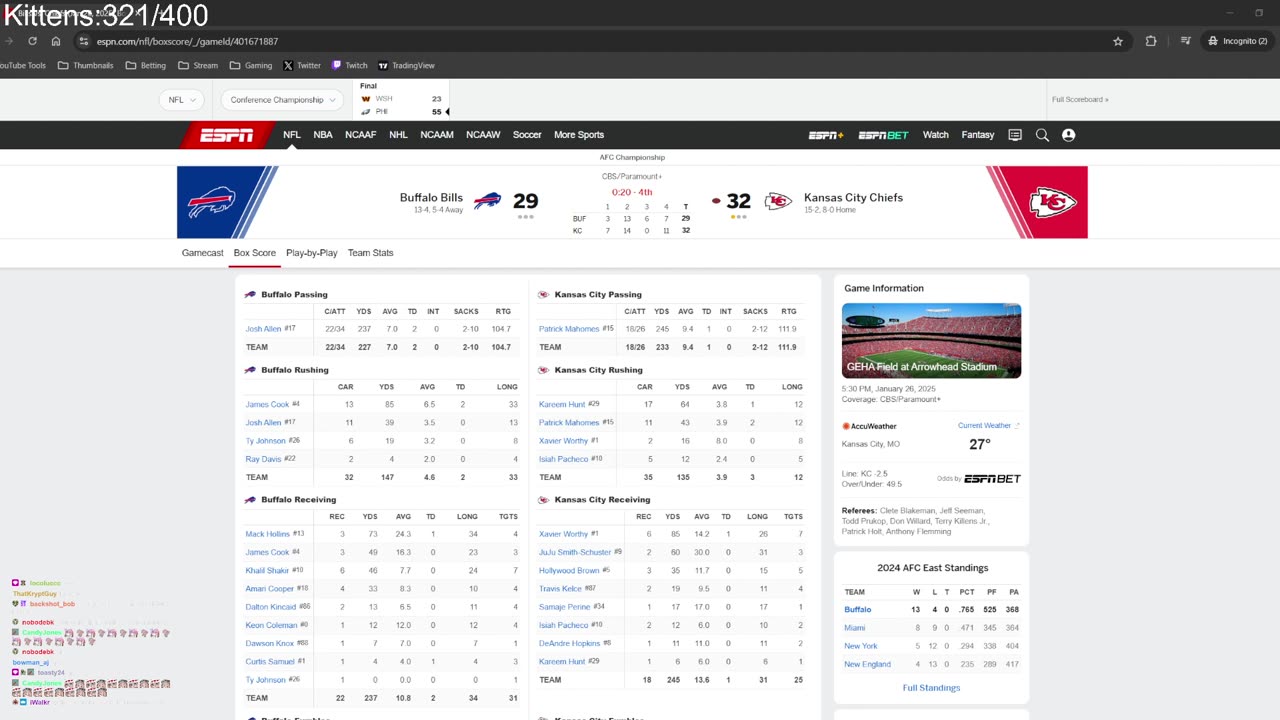Click the ESPN logo in navbar
The height and width of the screenshot is (720, 1280).
[x=226, y=135]
